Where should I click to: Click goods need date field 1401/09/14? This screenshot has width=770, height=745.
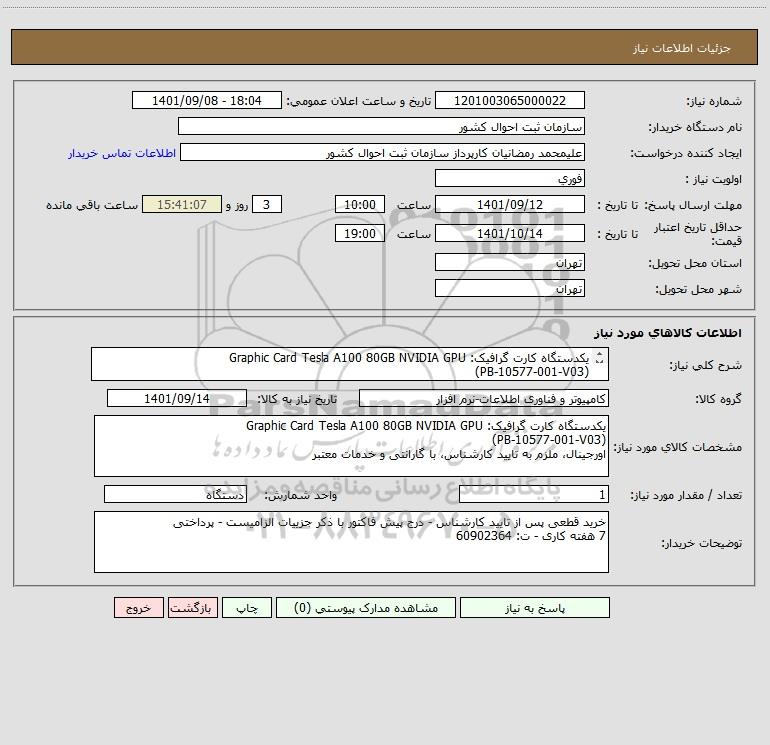coord(177,398)
